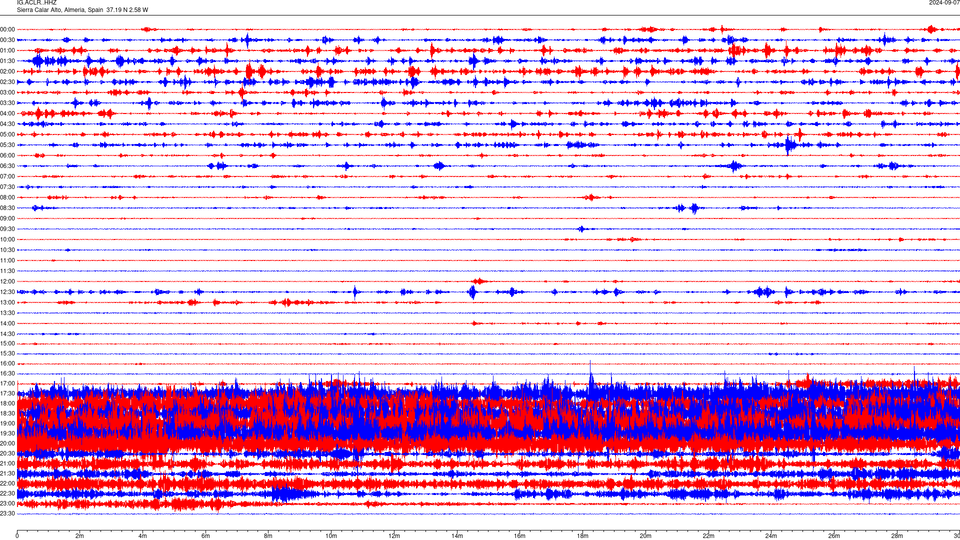Click the 03:30 row label
This screenshot has width=960, height=540.
pos(7,103)
